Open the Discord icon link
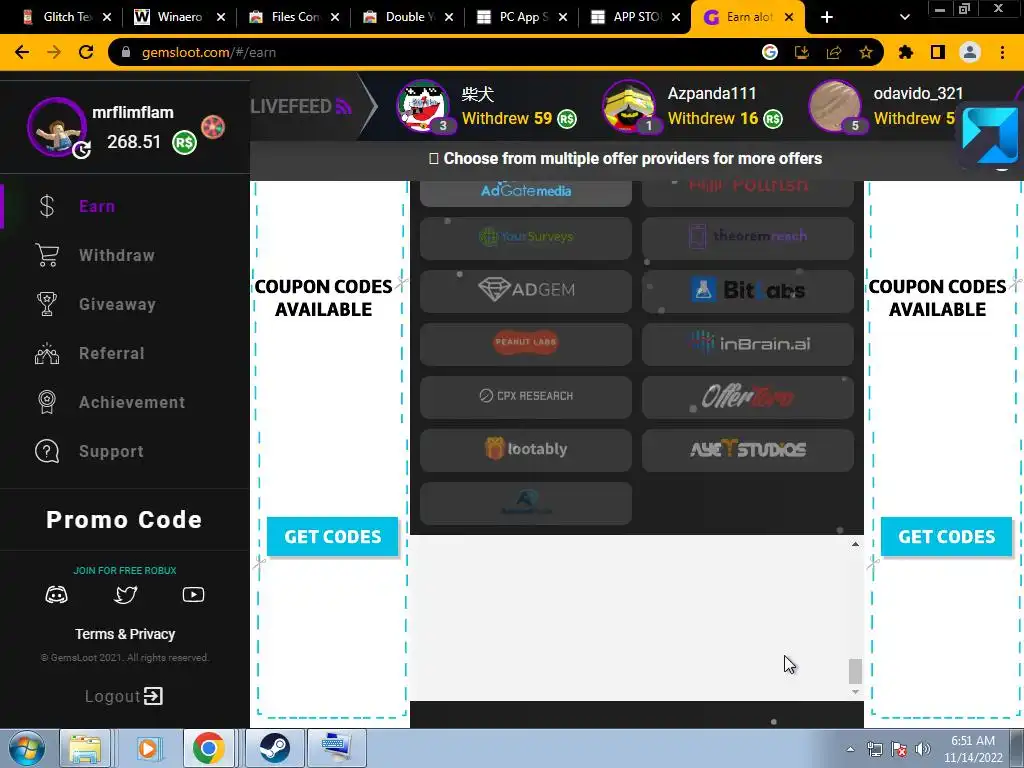The width and height of the screenshot is (1024, 768). 56,595
